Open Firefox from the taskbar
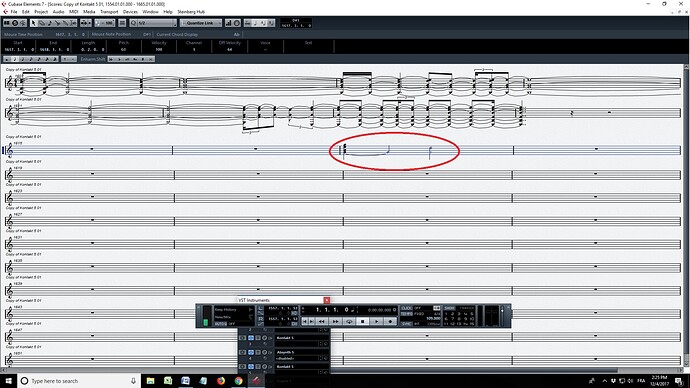This screenshot has height=388, width=690. pos(220,381)
